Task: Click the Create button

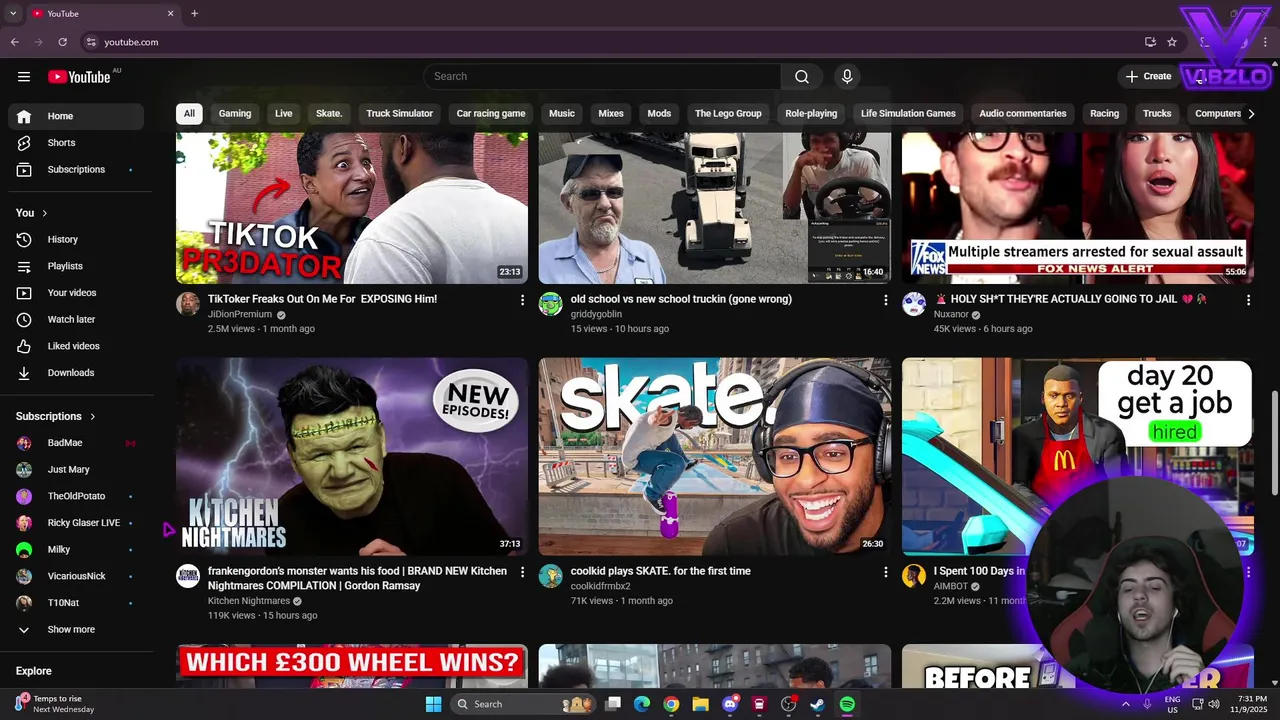Action: click(1148, 77)
